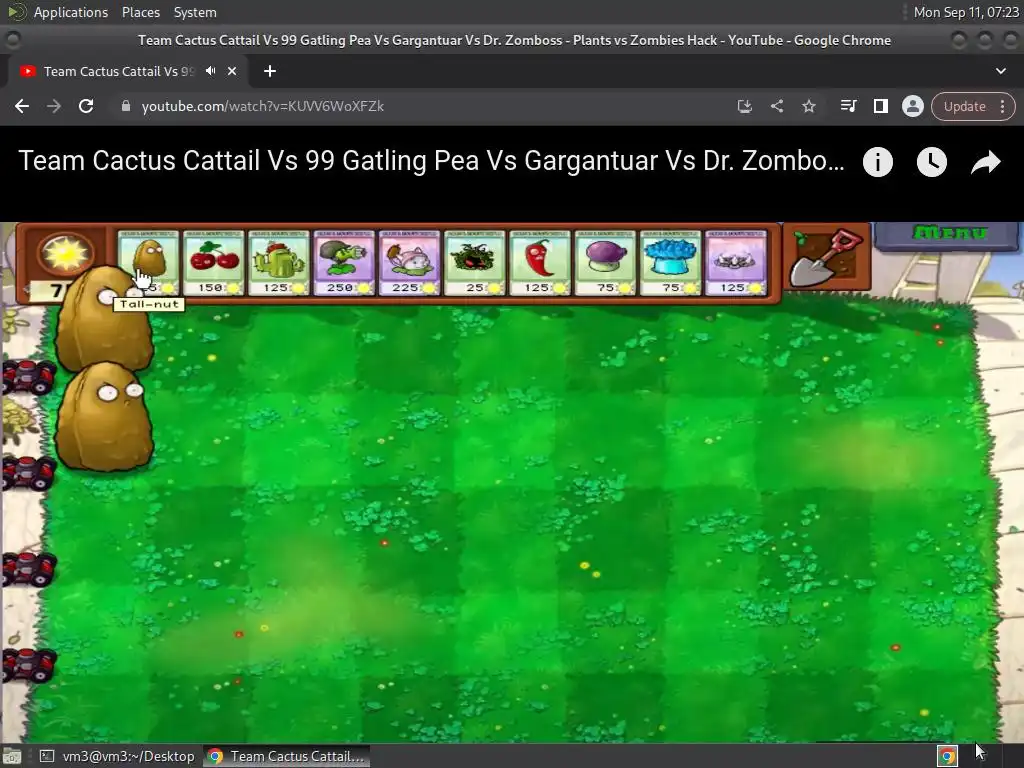Click the date and time clock

pyautogui.click(x=966, y=12)
